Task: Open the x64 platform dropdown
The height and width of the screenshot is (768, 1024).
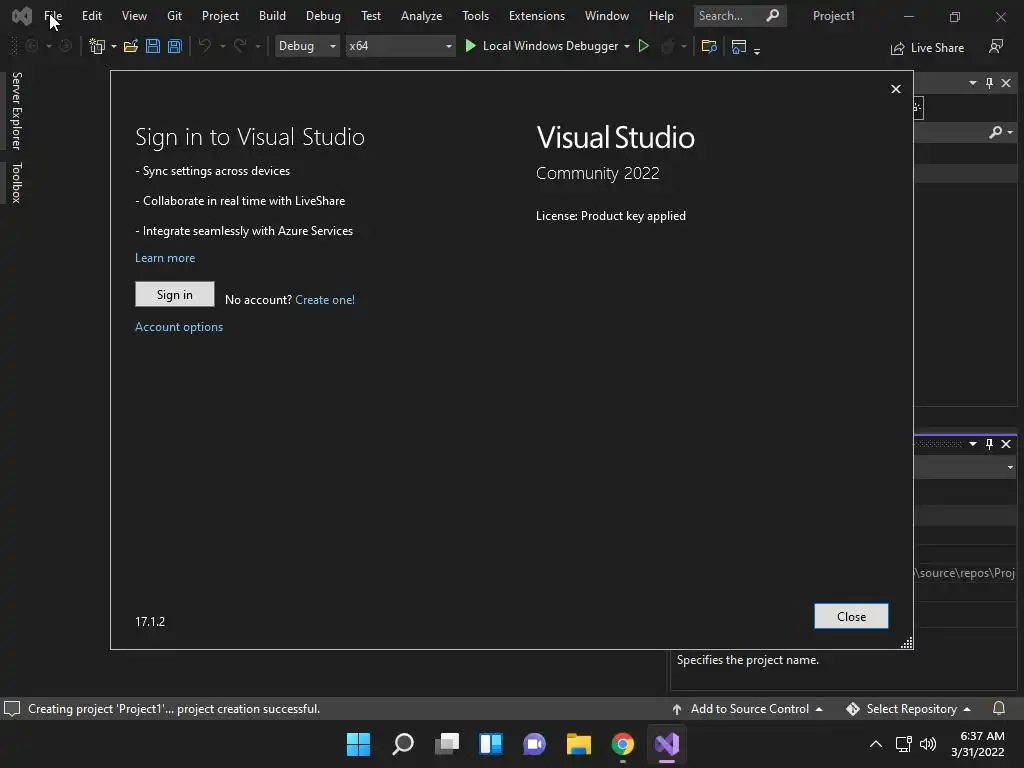Action: click(x=400, y=46)
